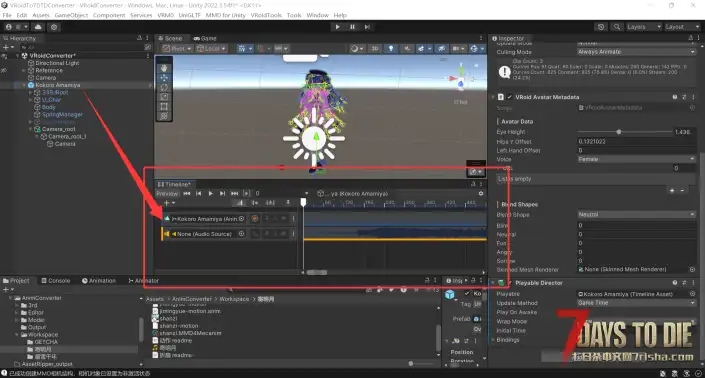The height and width of the screenshot is (378, 705).
Task: Select the Hand view tool in Scene
Action: coord(164,68)
